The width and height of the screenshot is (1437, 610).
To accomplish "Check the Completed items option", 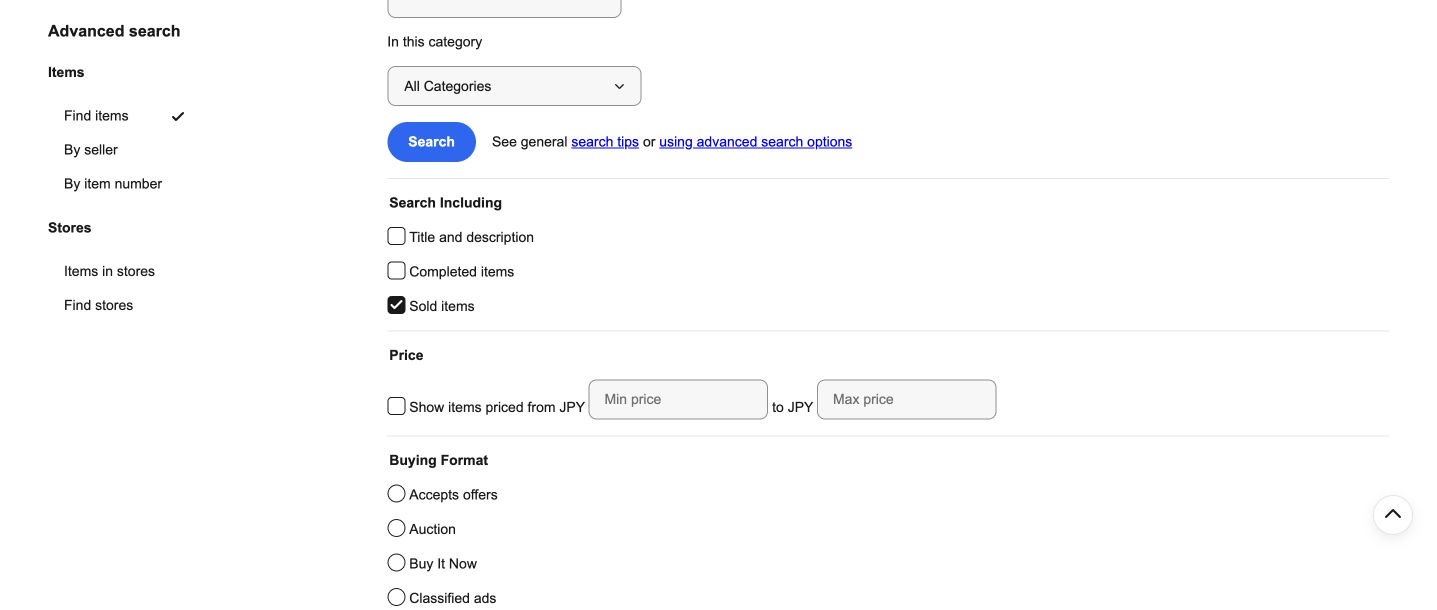I will coord(396,271).
